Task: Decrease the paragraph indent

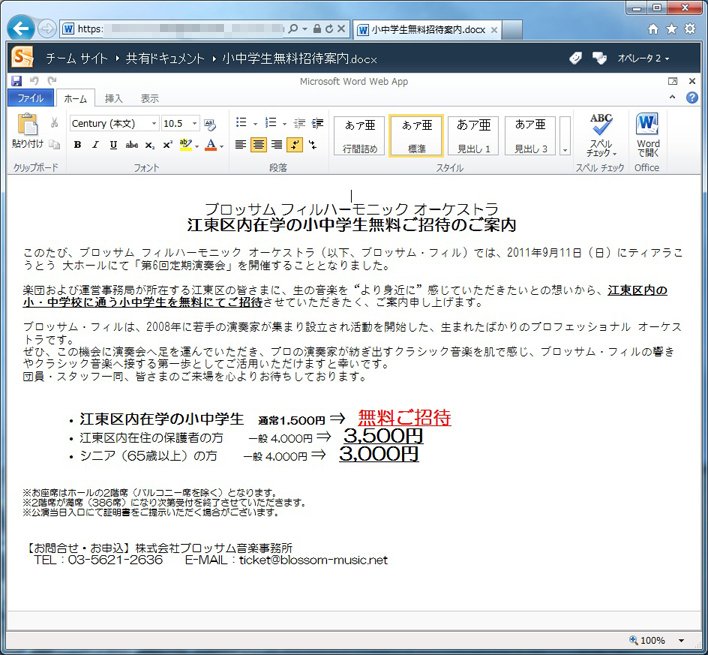Action: coord(299,123)
